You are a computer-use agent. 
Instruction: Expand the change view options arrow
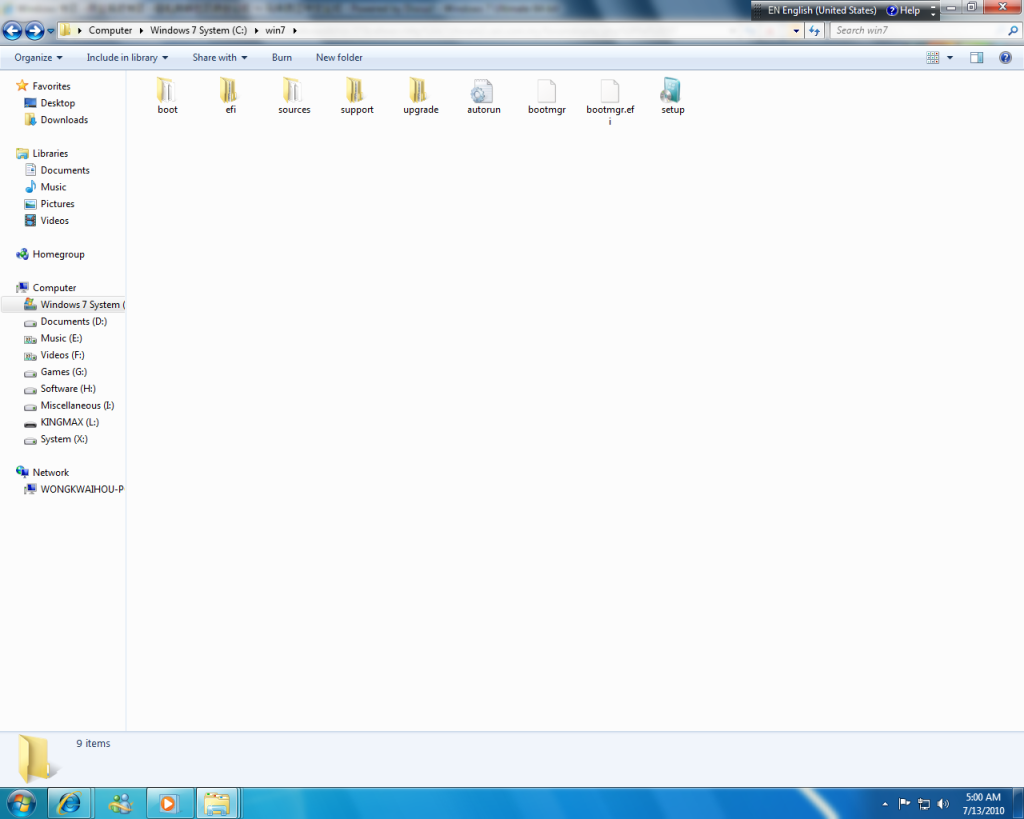pyautogui.click(x=950, y=58)
